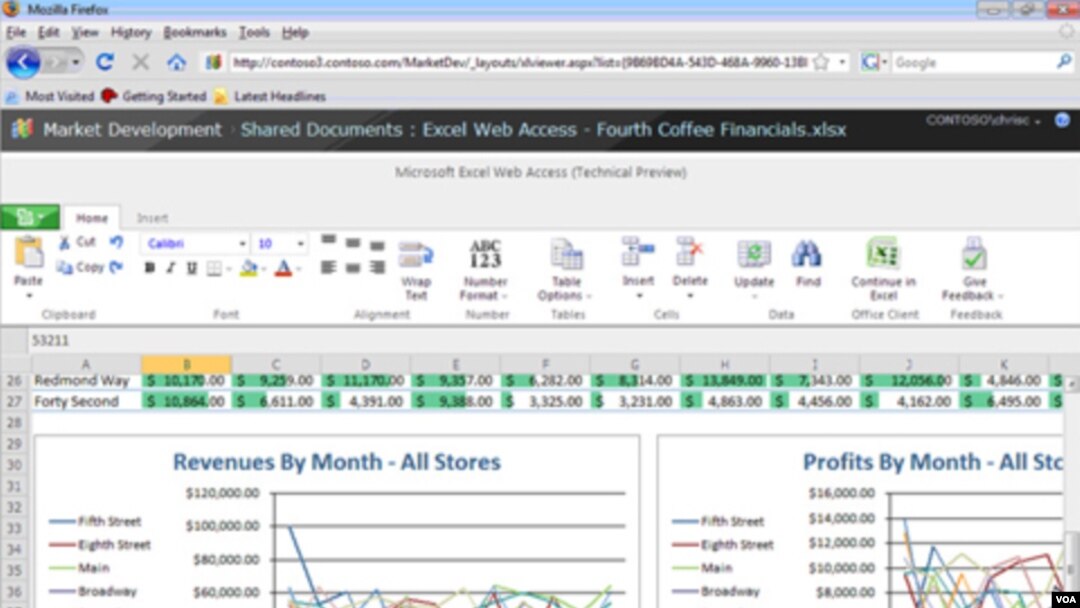The width and height of the screenshot is (1080, 608).
Task: Toggle Italic formatting
Action: coord(171,269)
